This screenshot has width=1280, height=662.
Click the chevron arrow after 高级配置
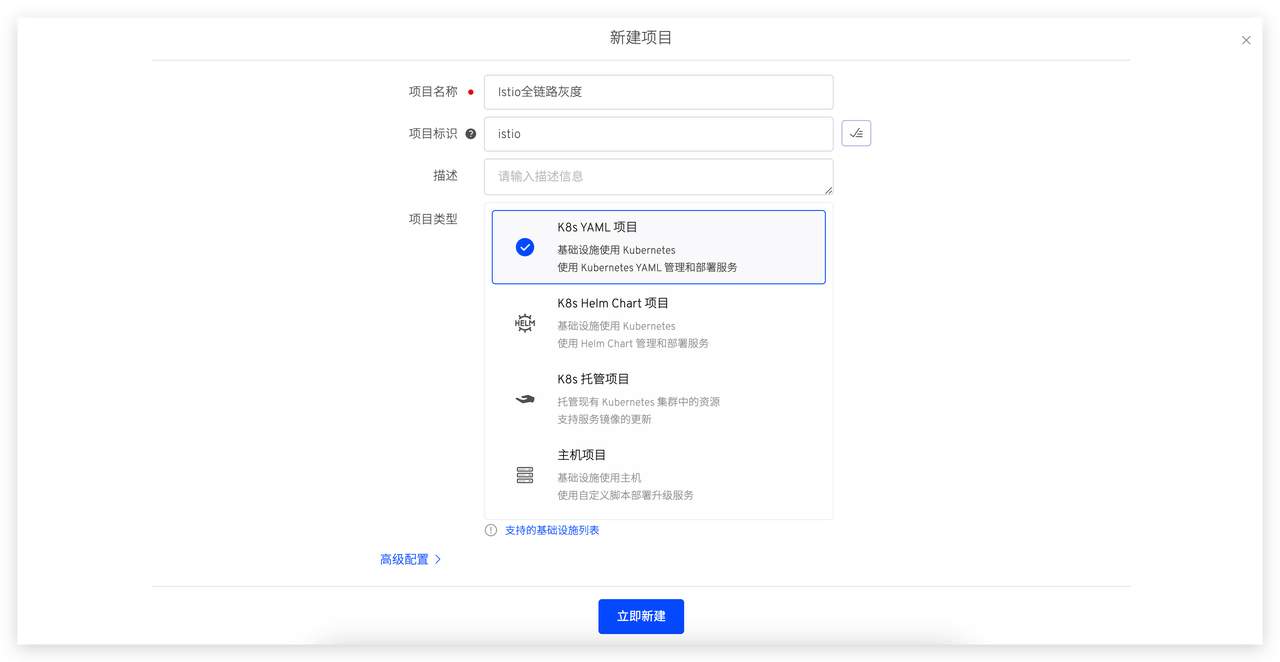click(x=438, y=559)
